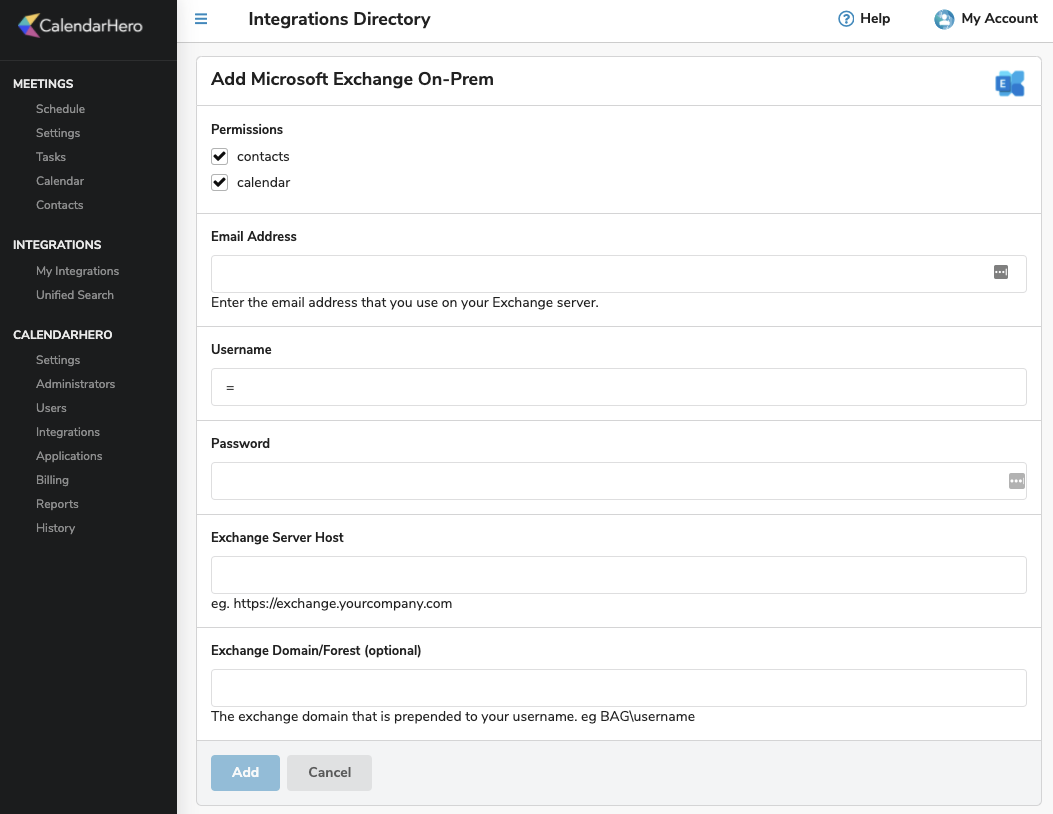This screenshot has width=1053, height=814.
Task: Click the Exchange Server Host input field
Action: [x=618, y=575]
